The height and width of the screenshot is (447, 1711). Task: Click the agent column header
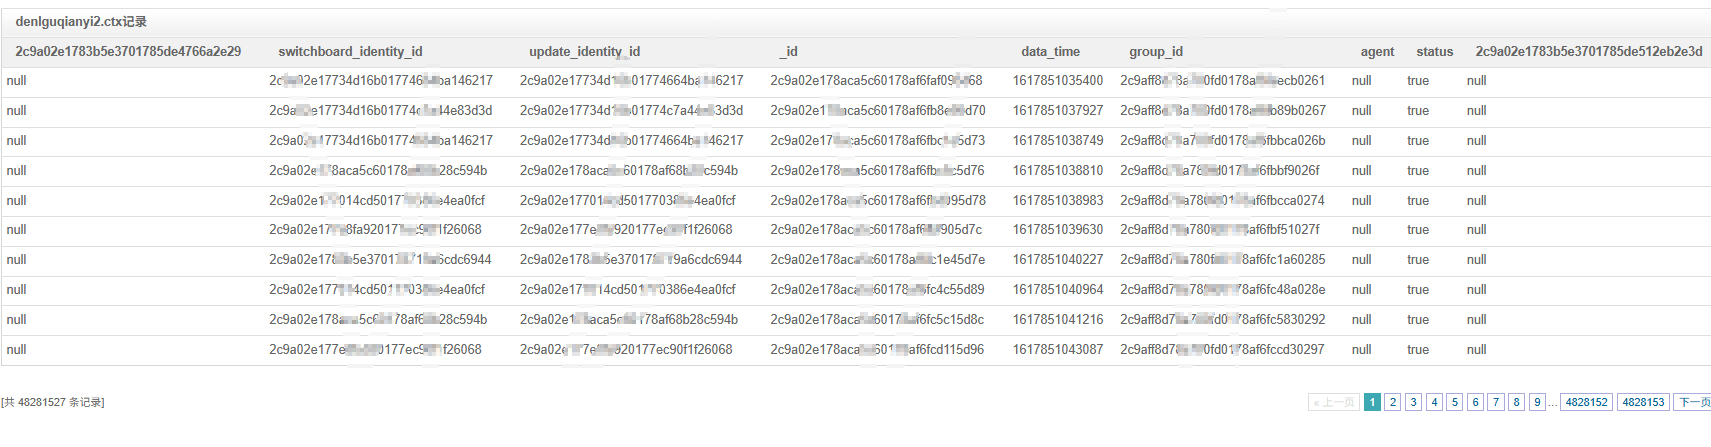coord(1377,52)
